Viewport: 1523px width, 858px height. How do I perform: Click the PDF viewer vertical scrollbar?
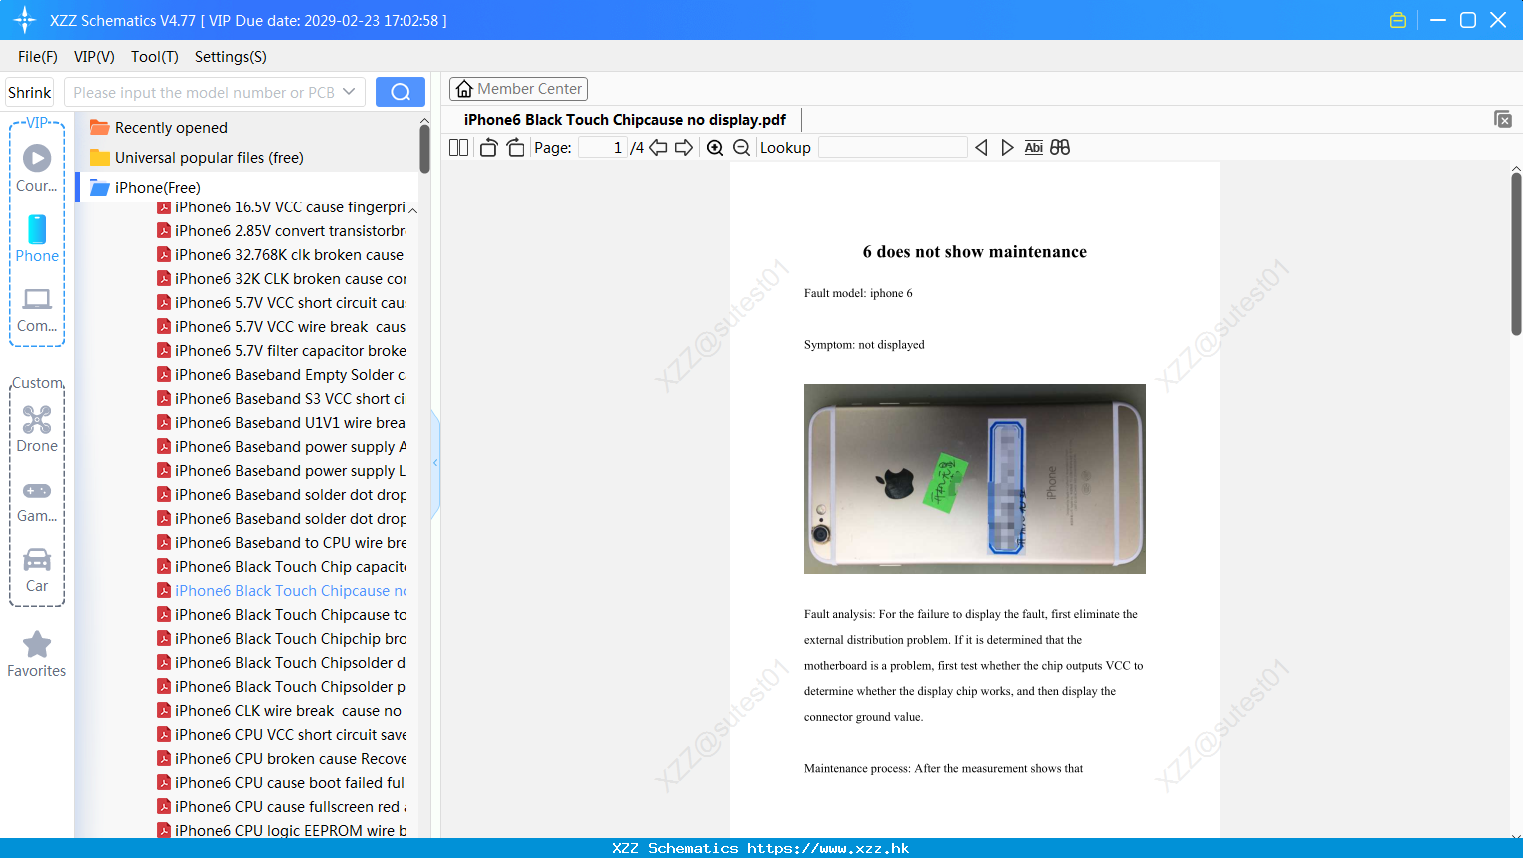tap(1516, 255)
